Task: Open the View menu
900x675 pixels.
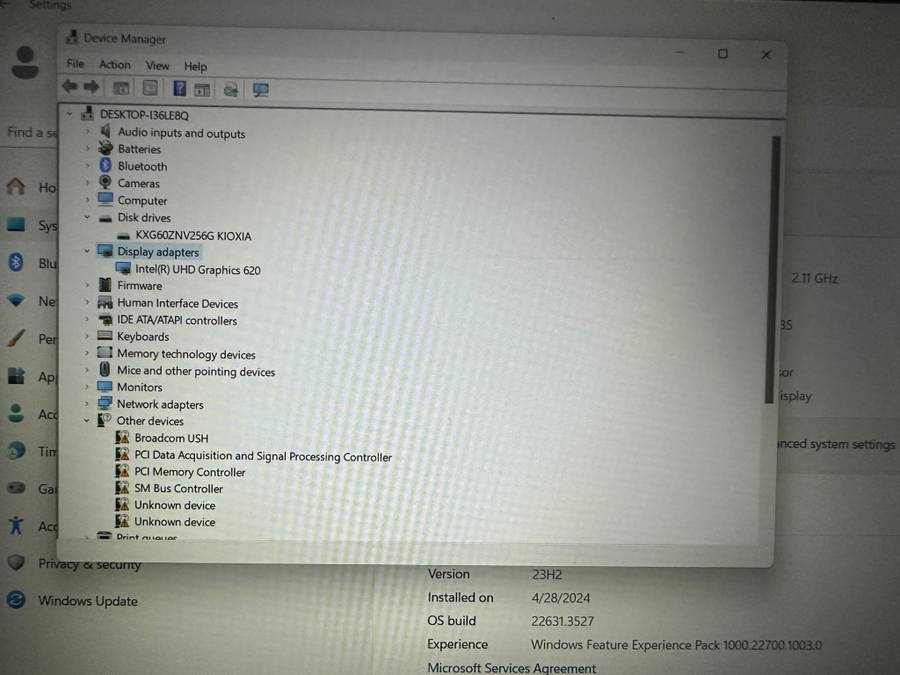Action: coord(157,66)
